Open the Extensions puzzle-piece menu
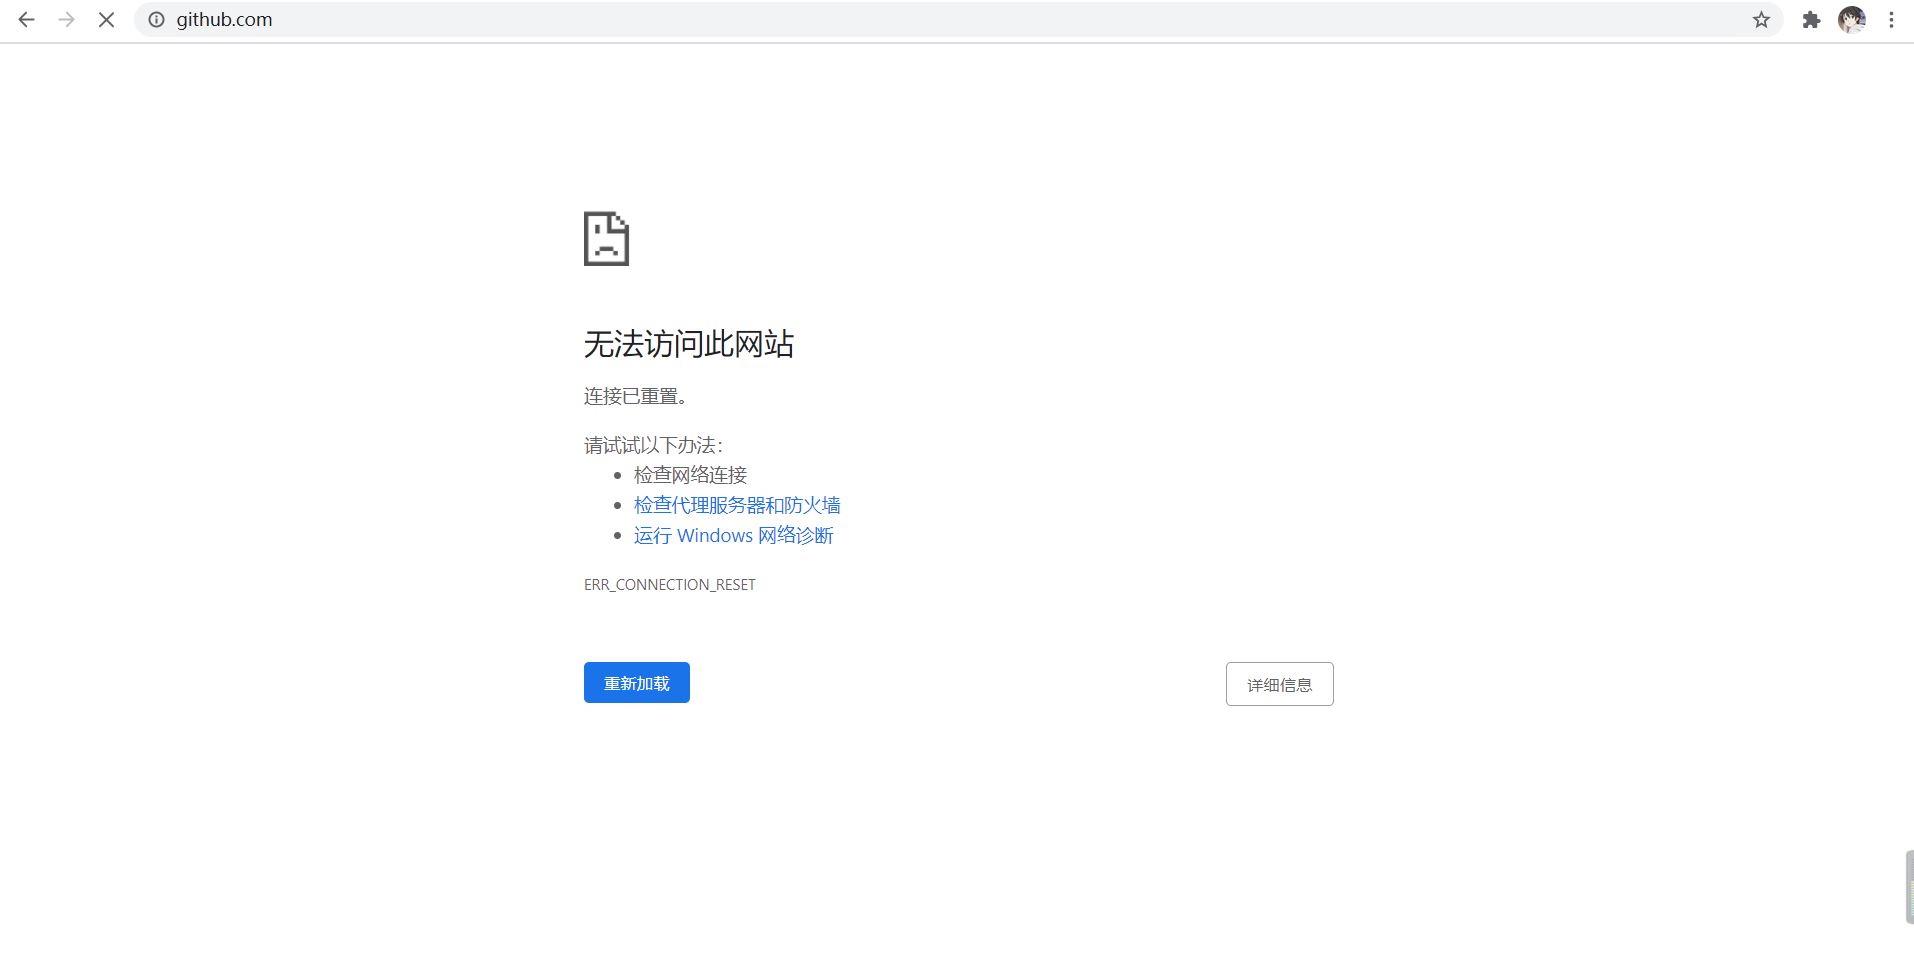Image resolution: width=1914 pixels, height=979 pixels. point(1811,20)
